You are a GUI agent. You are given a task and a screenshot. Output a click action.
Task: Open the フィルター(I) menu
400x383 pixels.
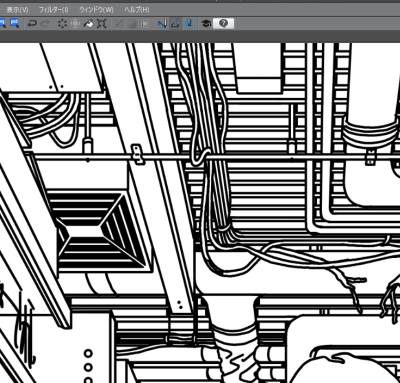tap(54, 10)
